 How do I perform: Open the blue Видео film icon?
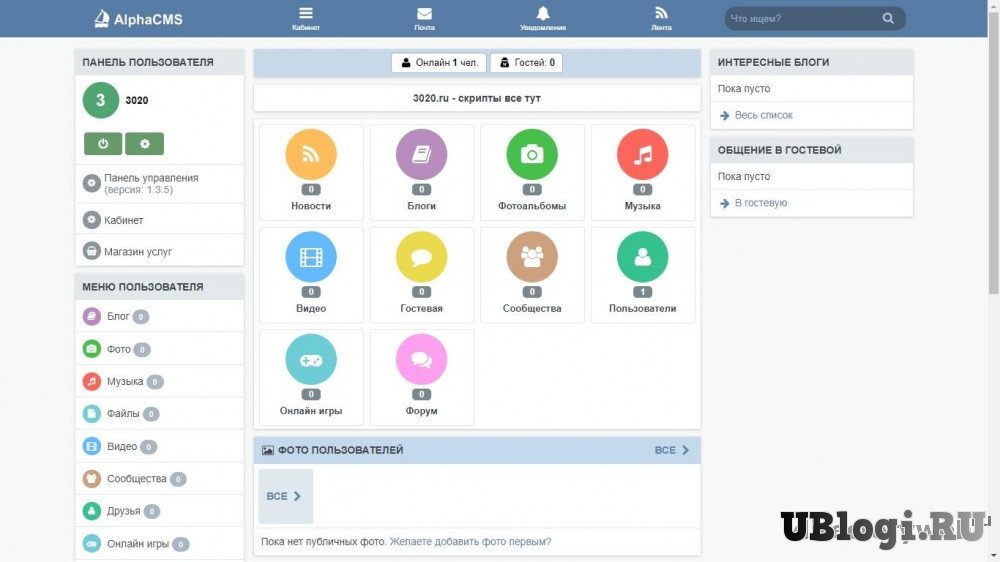tap(311, 258)
